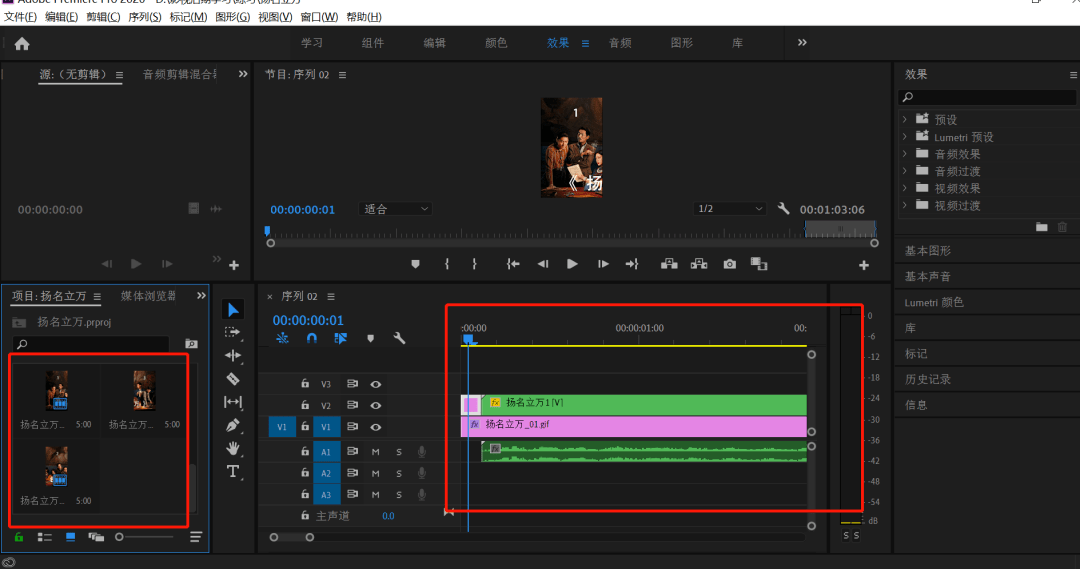This screenshot has width=1080, height=569.
Task: Switch to the 颜色 workspace tab
Action: 496,43
